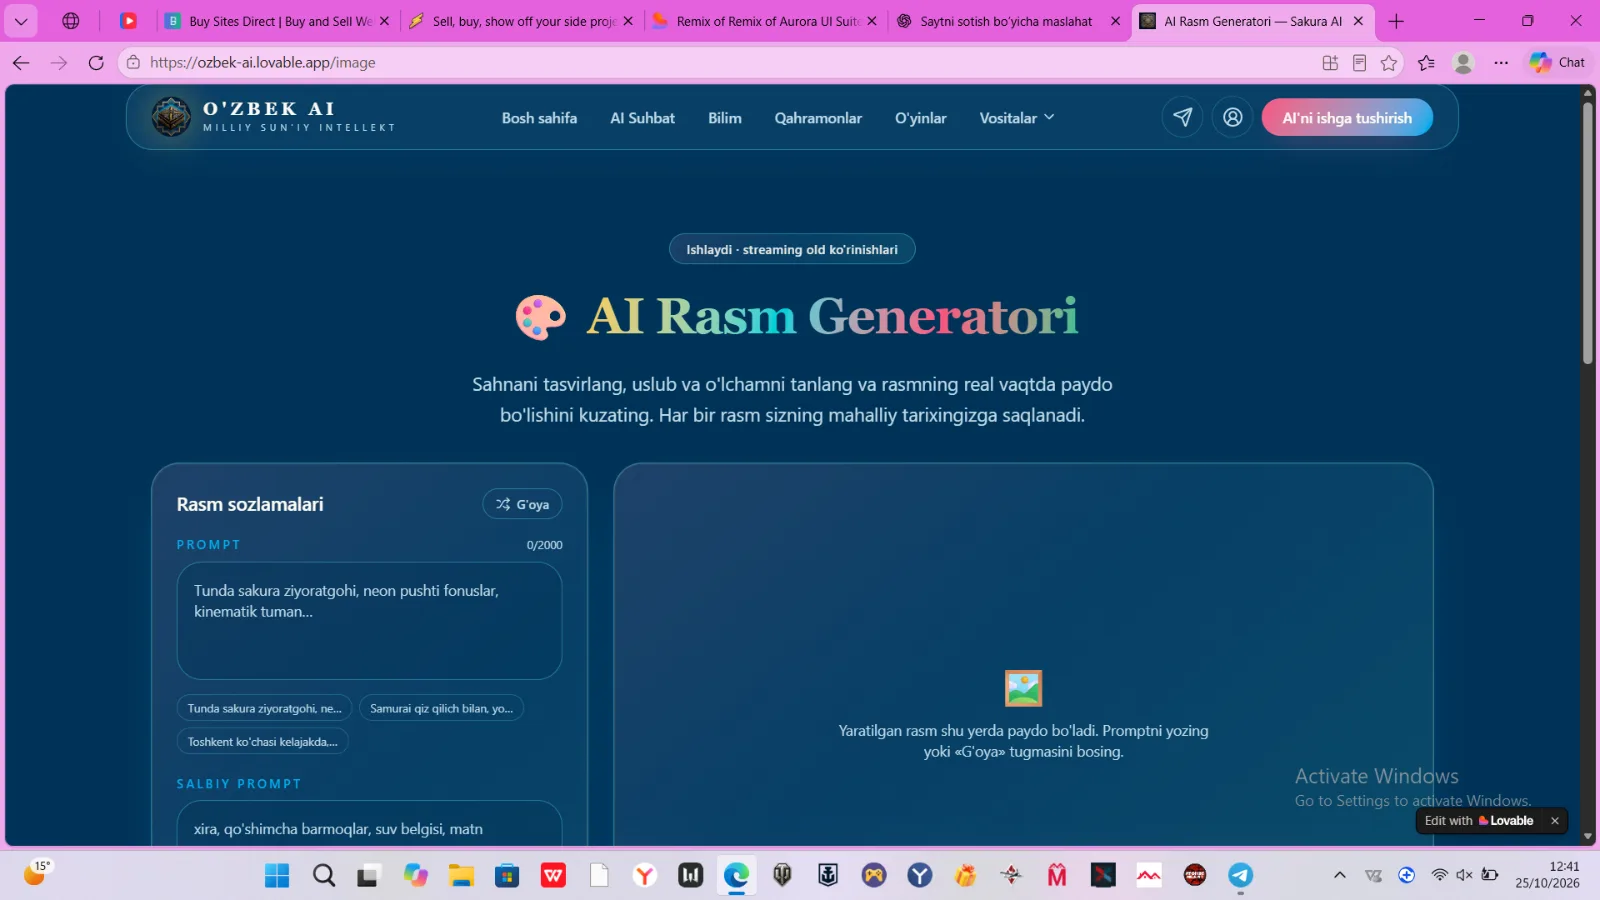The height and width of the screenshot is (900, 1600).
Task: Open a new browser tab
Action: (1396, 21)
